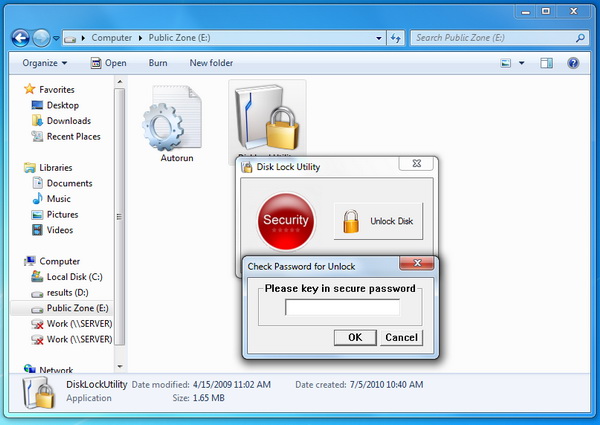Go back with the Explorer back arrow
The height and width of the screenshot is (425, 600).
point(21,38)
